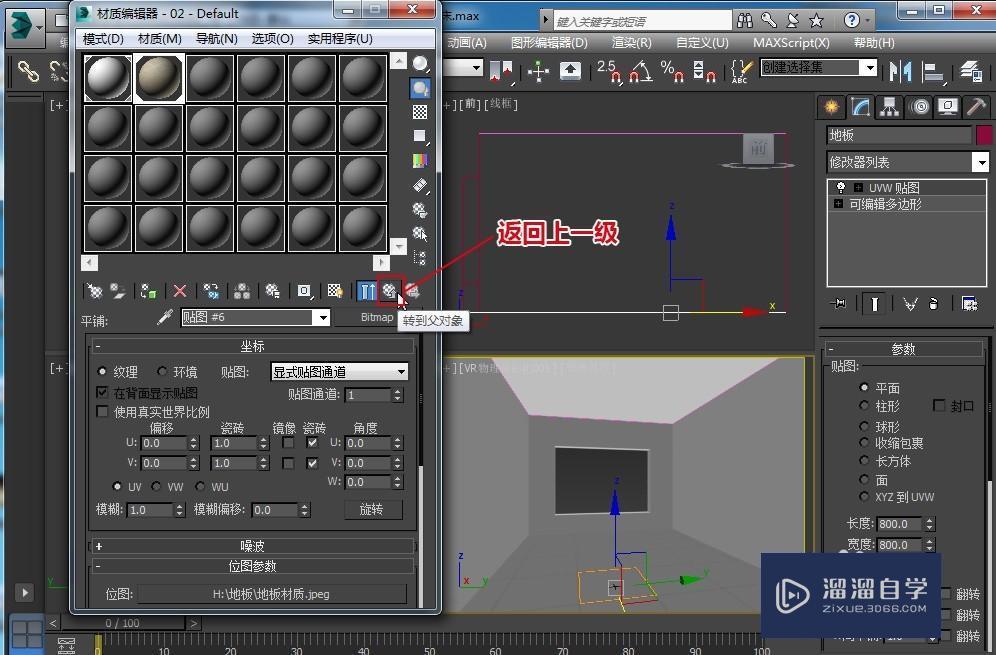
Task: Click Assign Material to Selection icon
Action: pos(148,291)
